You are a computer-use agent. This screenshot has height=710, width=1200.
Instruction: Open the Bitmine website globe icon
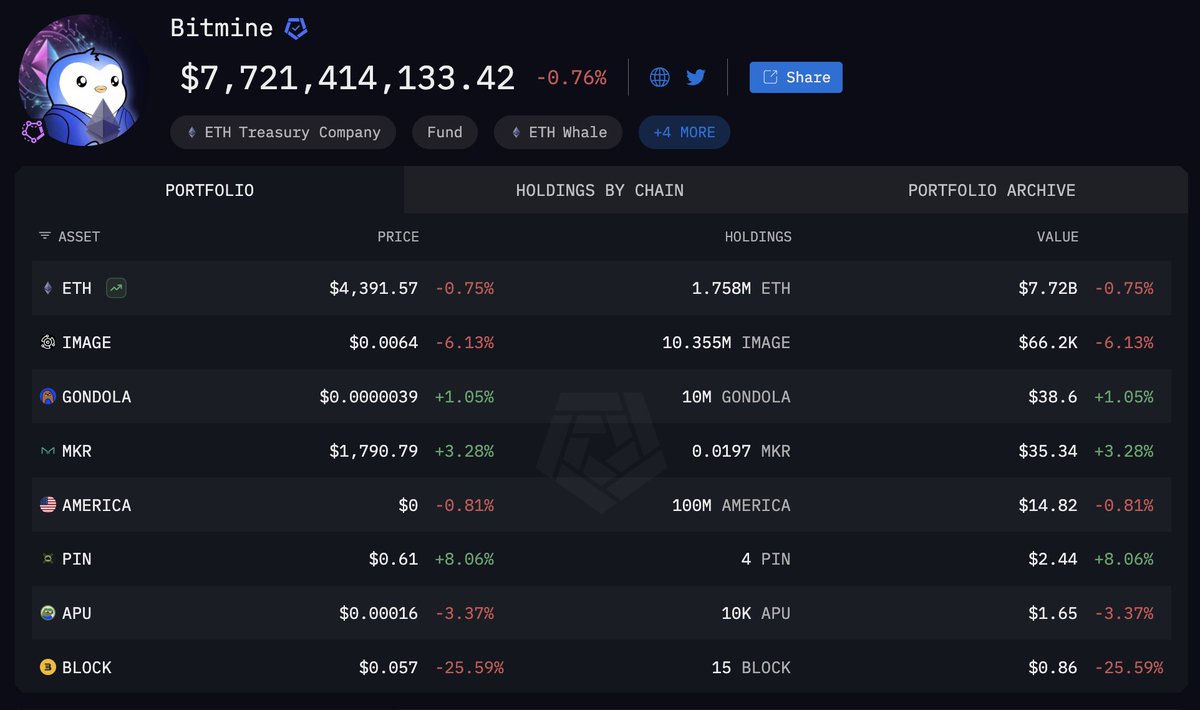click(x=660, y=77)
